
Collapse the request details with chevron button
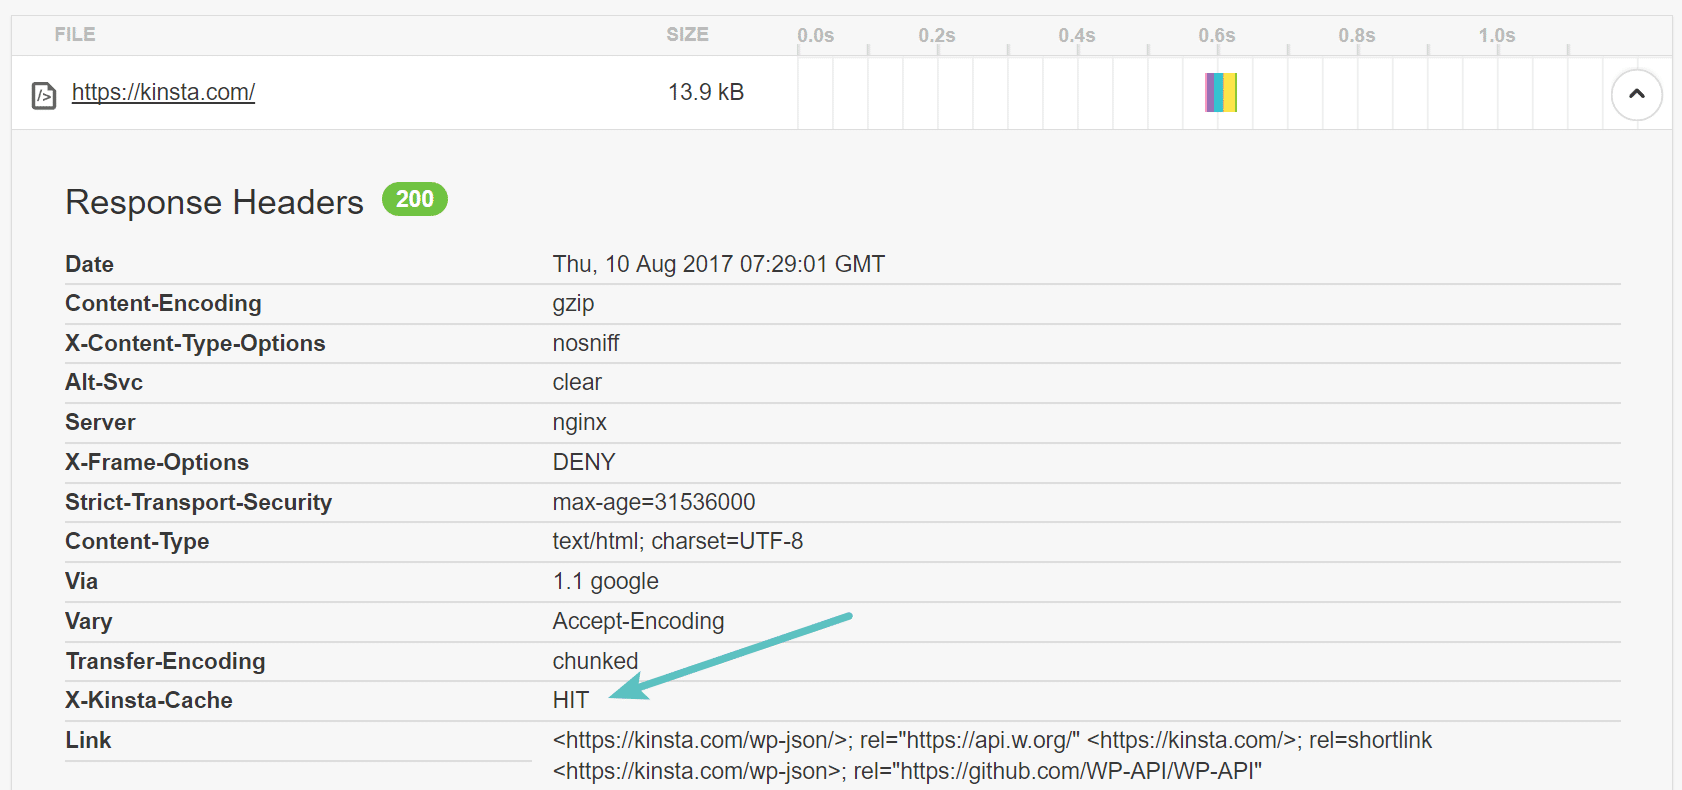point(1636,94)
